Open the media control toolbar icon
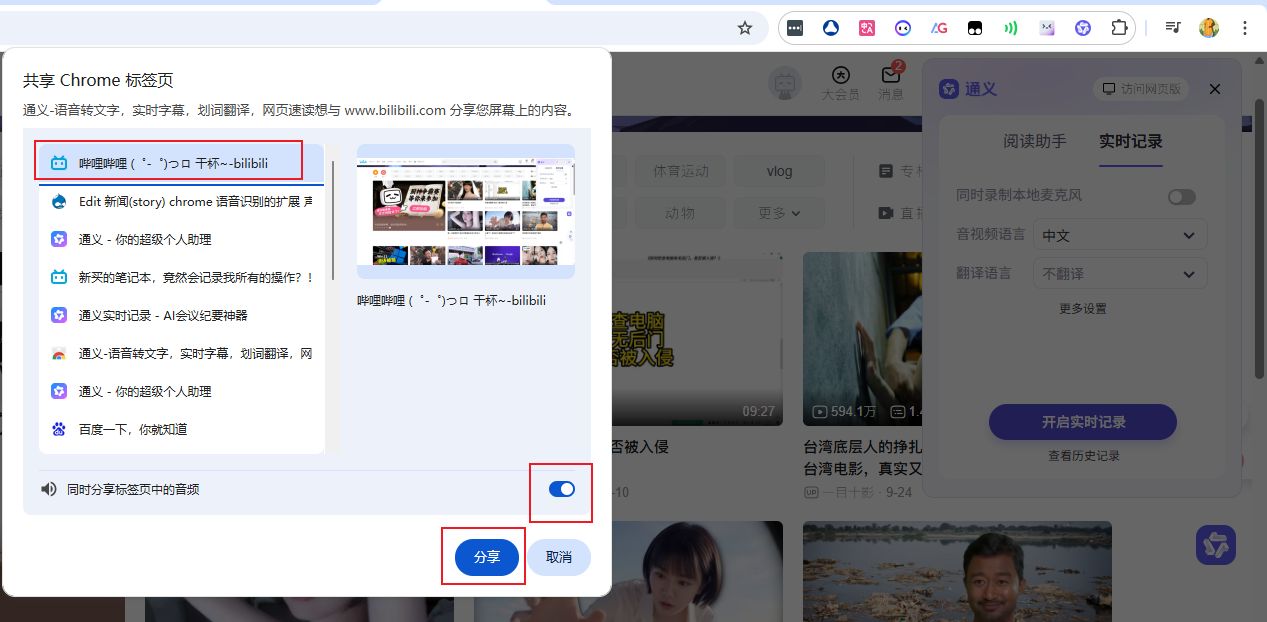Image resolution: width=1267 pixels, height=622 pixels. [x=1174, y=28]
